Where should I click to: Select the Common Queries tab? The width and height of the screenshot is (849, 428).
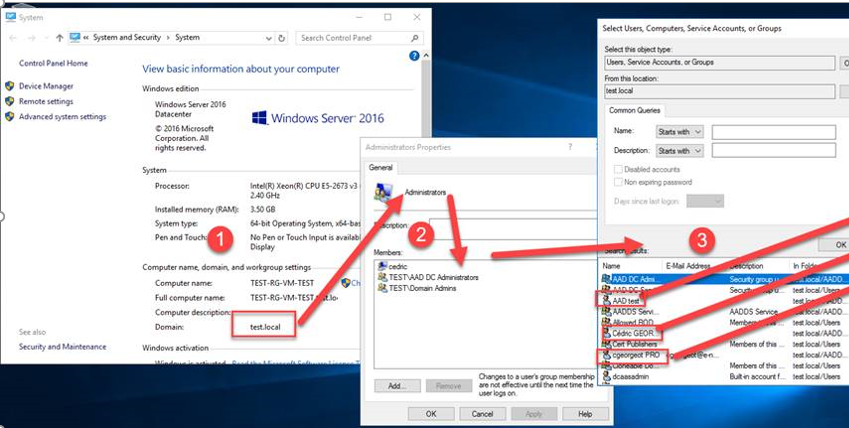click(635, 111)
